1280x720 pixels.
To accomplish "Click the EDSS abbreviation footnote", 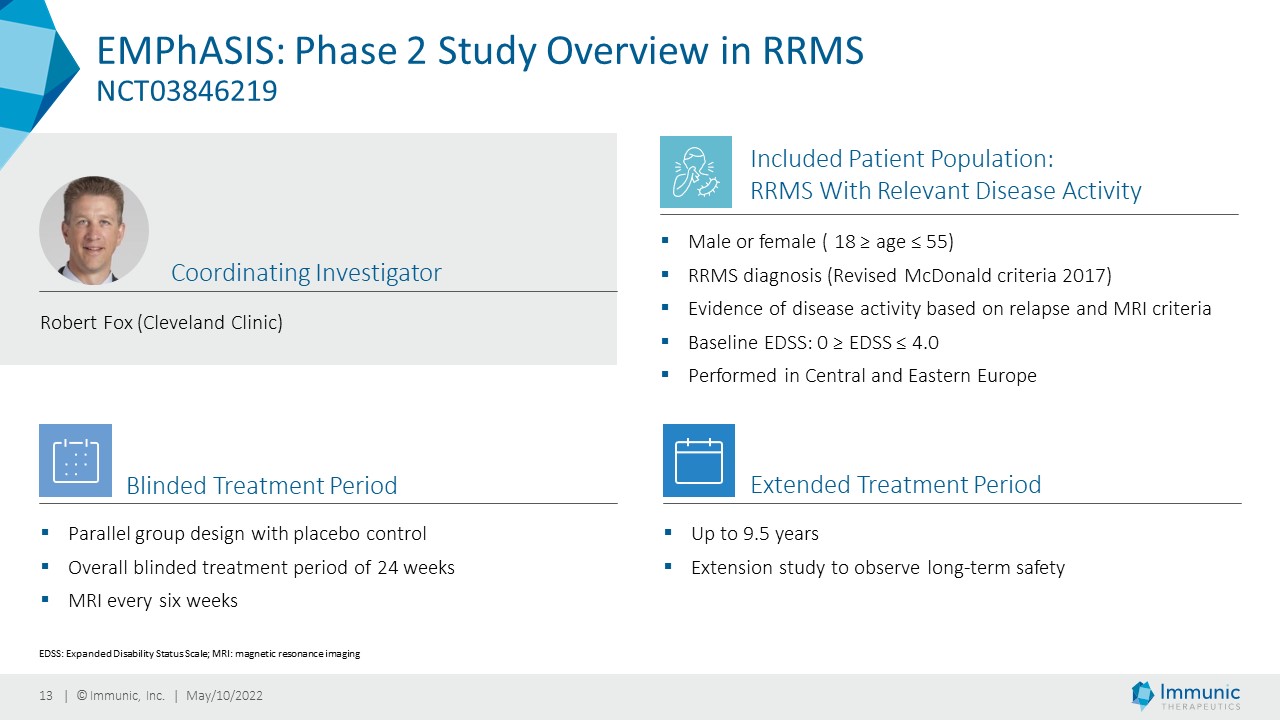I will point(200,654).
